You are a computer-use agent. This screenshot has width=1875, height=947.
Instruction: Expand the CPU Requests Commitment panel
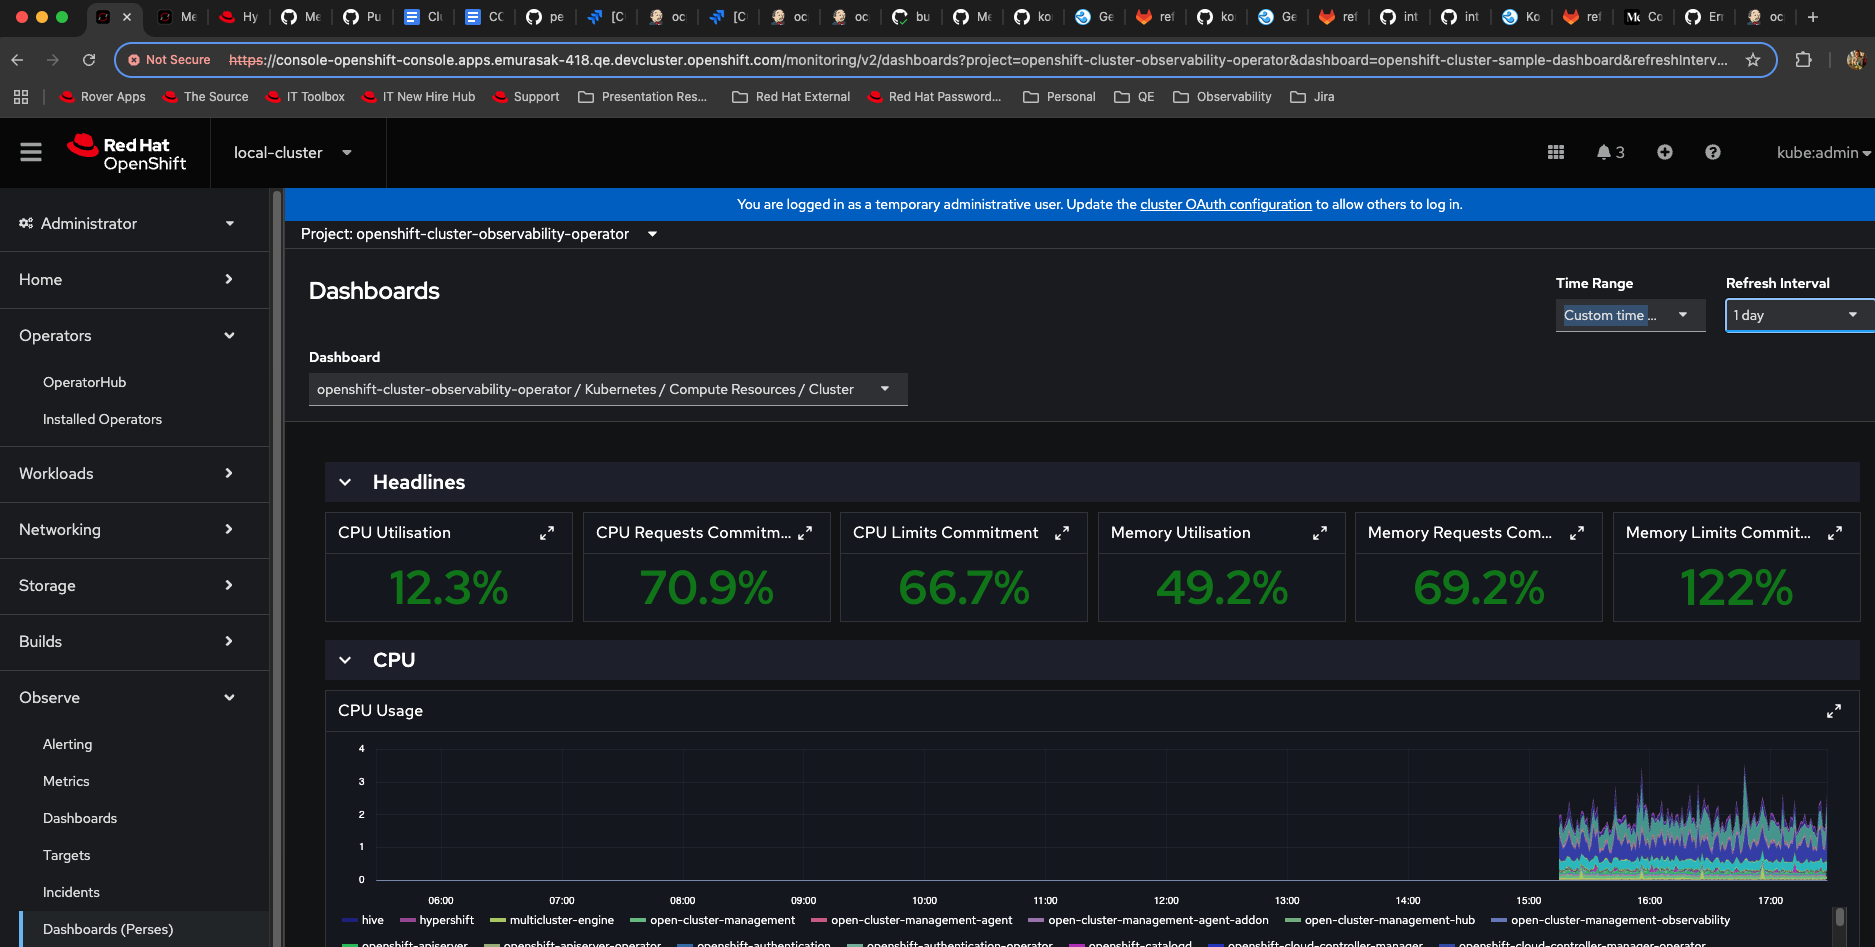[805, 533]
